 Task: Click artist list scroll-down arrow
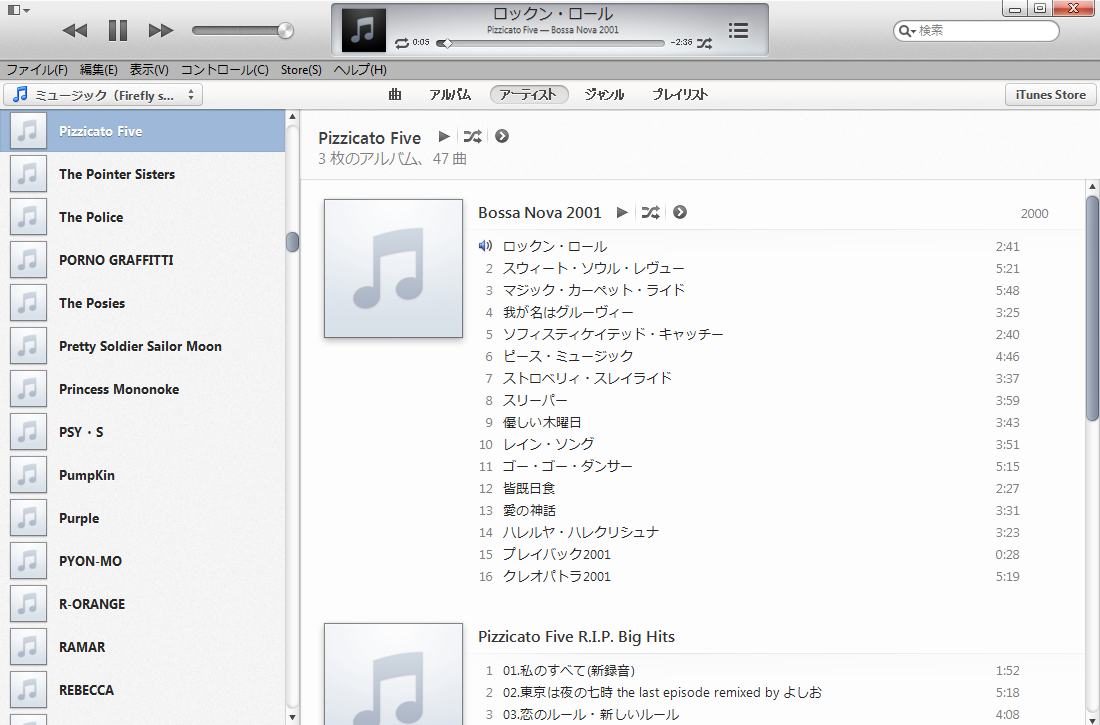[x=293, y=716]
